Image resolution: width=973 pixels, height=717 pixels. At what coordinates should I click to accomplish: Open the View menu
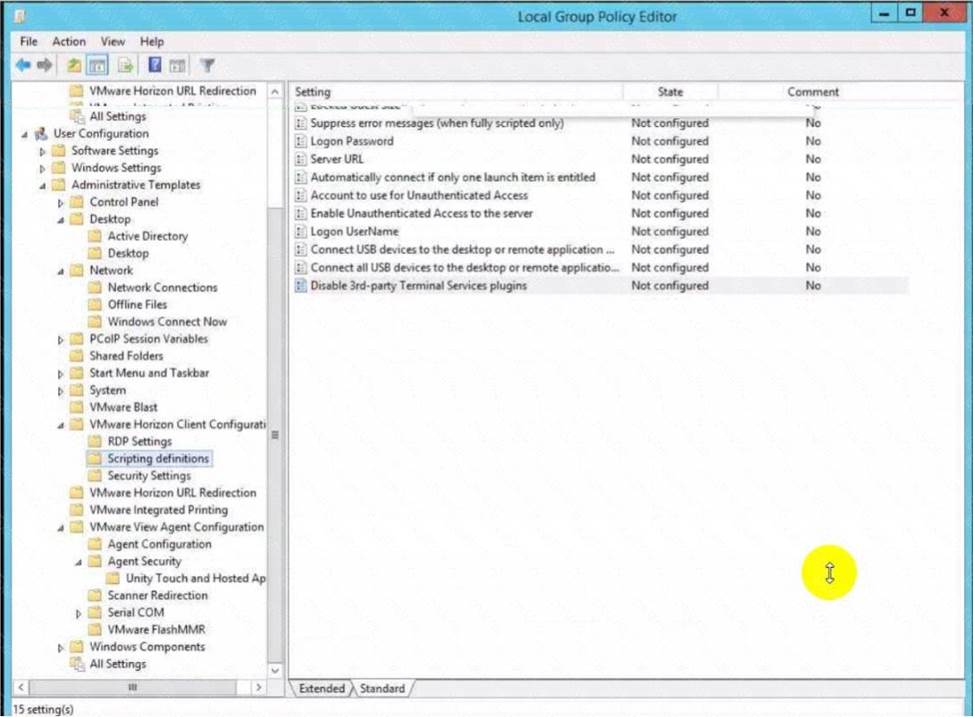[113, 42]
